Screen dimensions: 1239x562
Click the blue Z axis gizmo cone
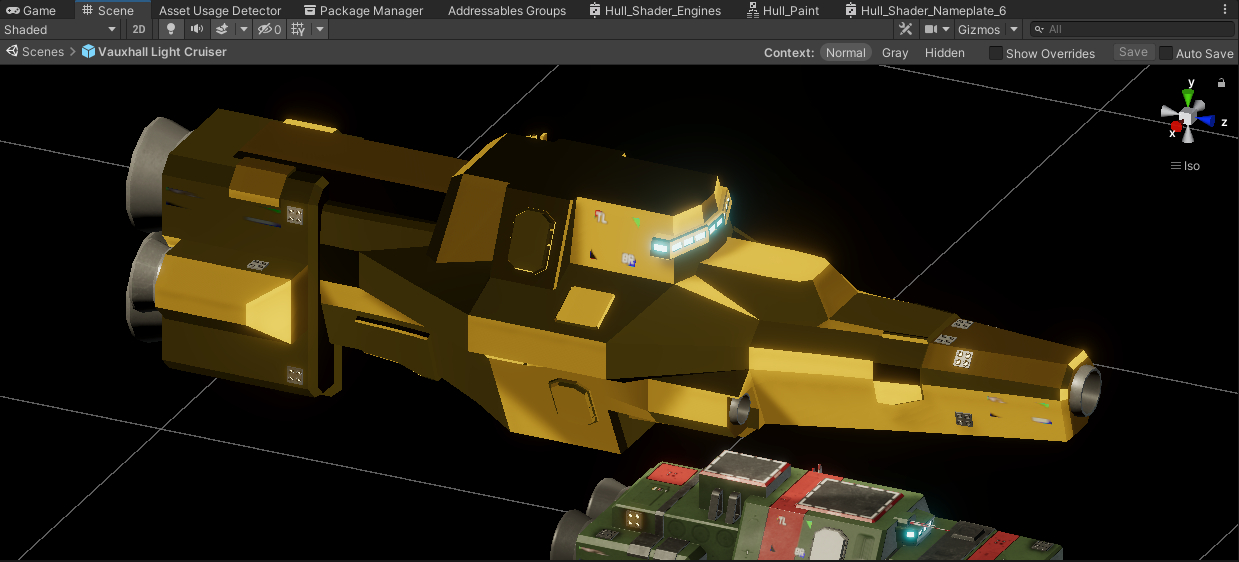coord(1207,121)
